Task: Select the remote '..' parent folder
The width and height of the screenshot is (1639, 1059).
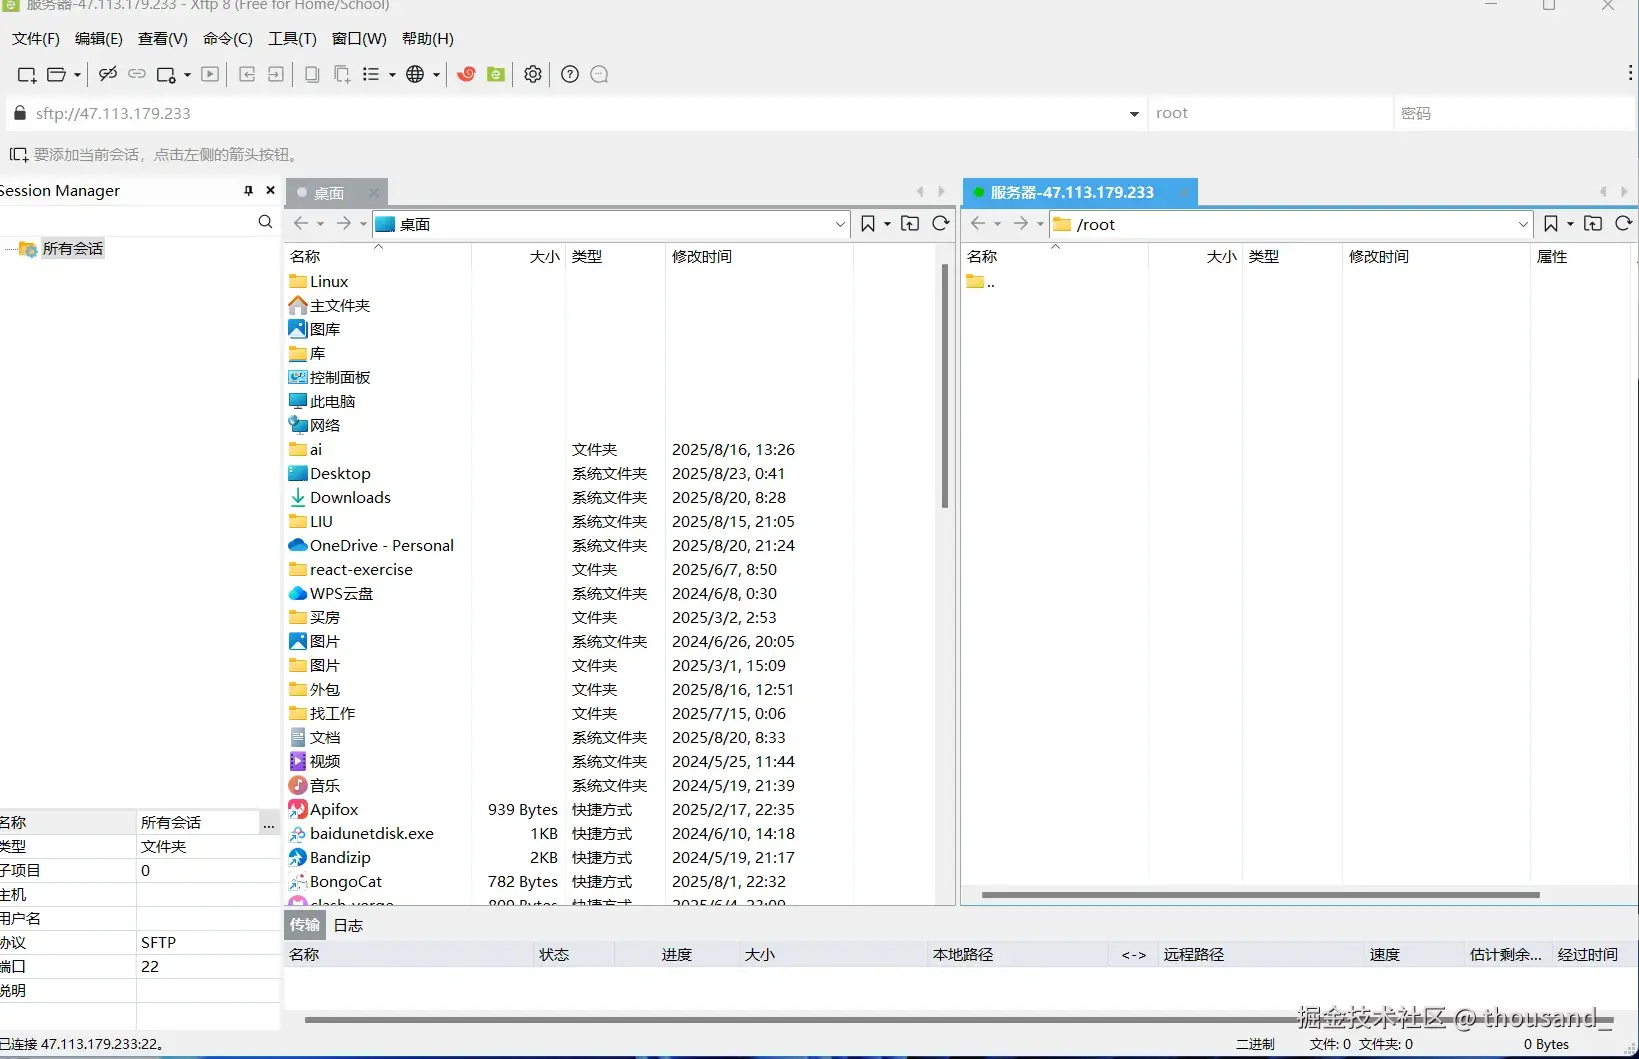Action: tap(981, 283)
